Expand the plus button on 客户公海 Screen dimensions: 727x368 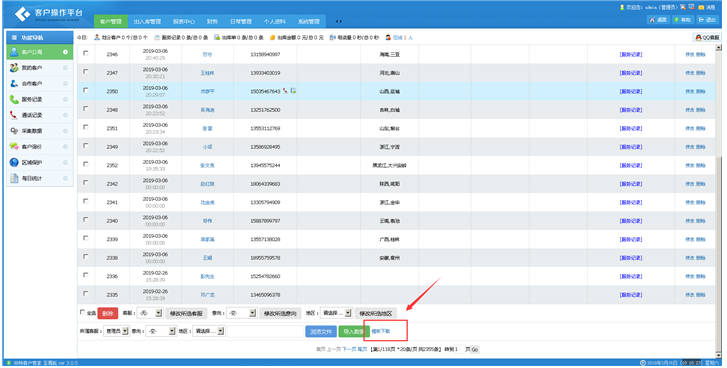tap(65, 52)
